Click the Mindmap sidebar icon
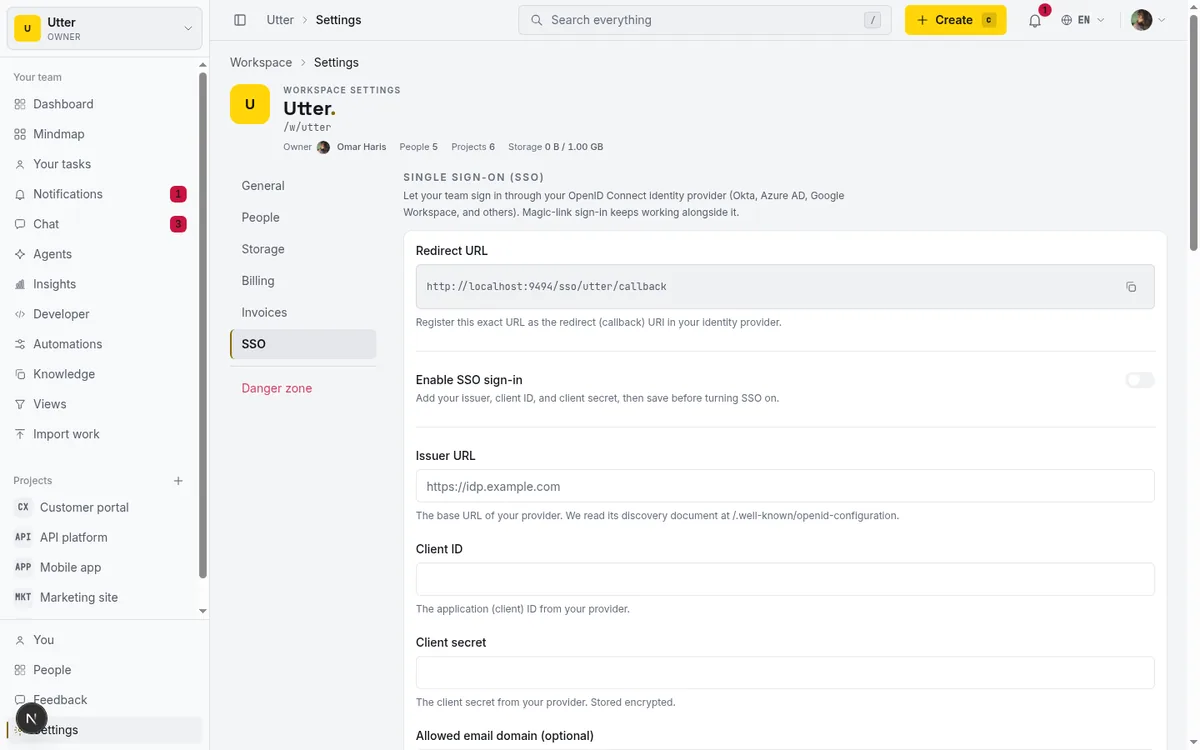 20,134
